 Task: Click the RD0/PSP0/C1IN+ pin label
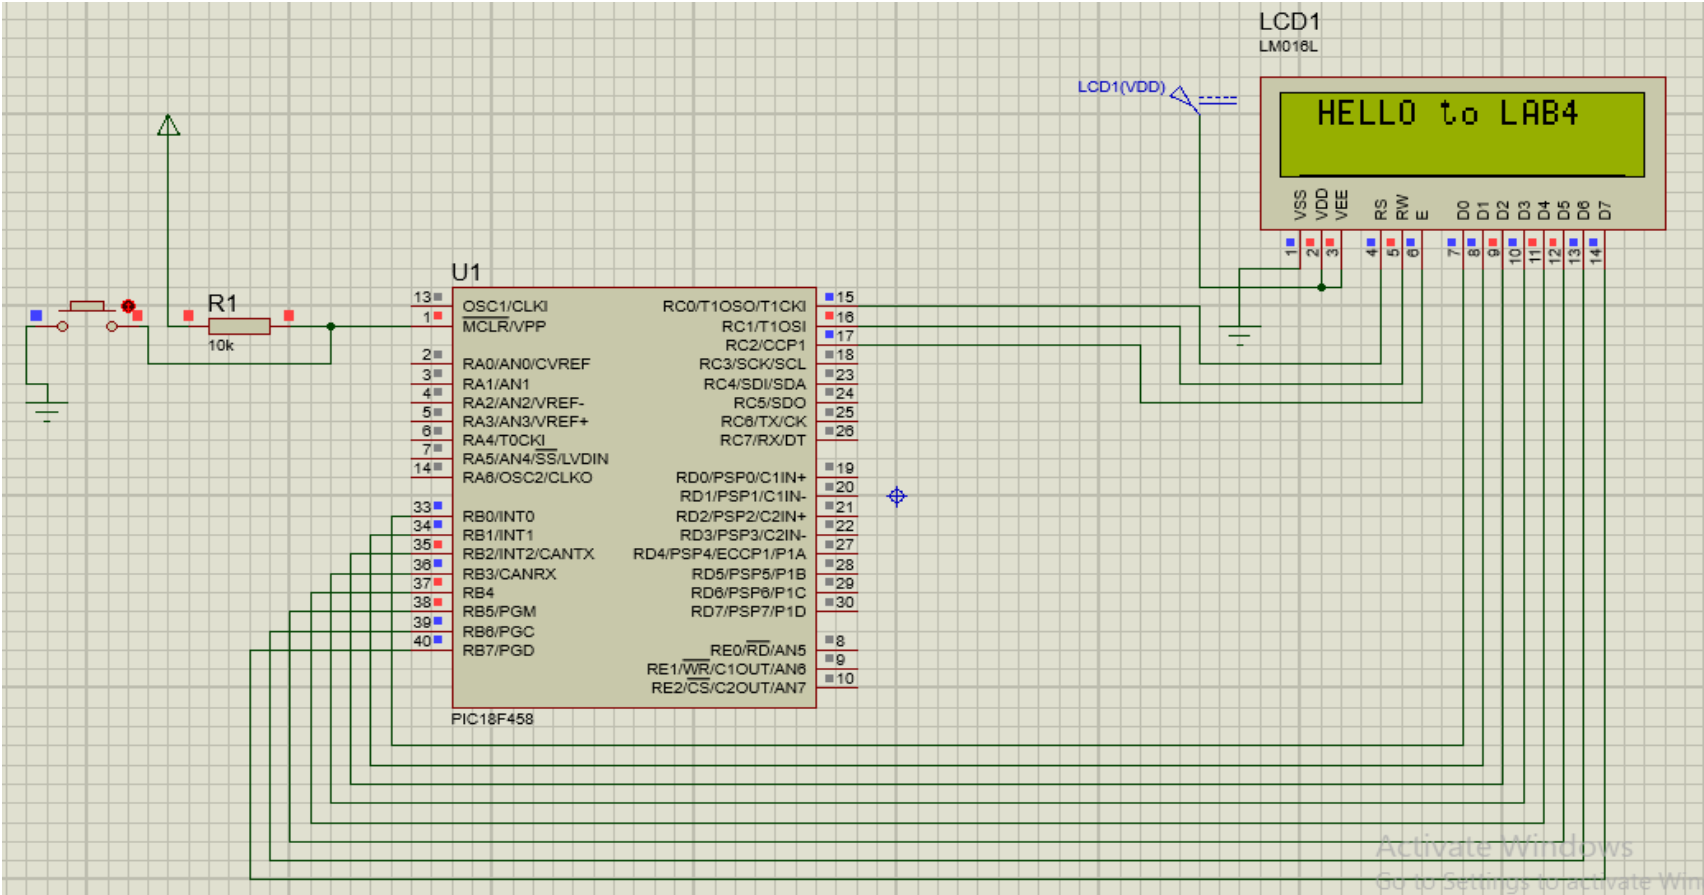(741, 478)
